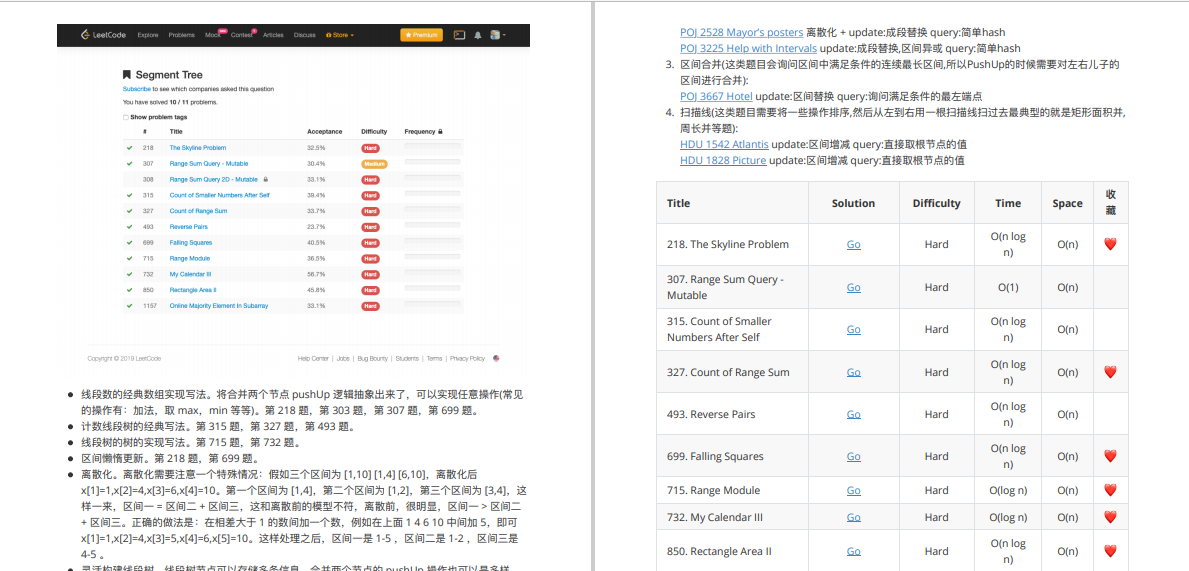1189x571 pixels.
Task: Click Go link for 327. Count of Range Sum
Action: (853, 372)
